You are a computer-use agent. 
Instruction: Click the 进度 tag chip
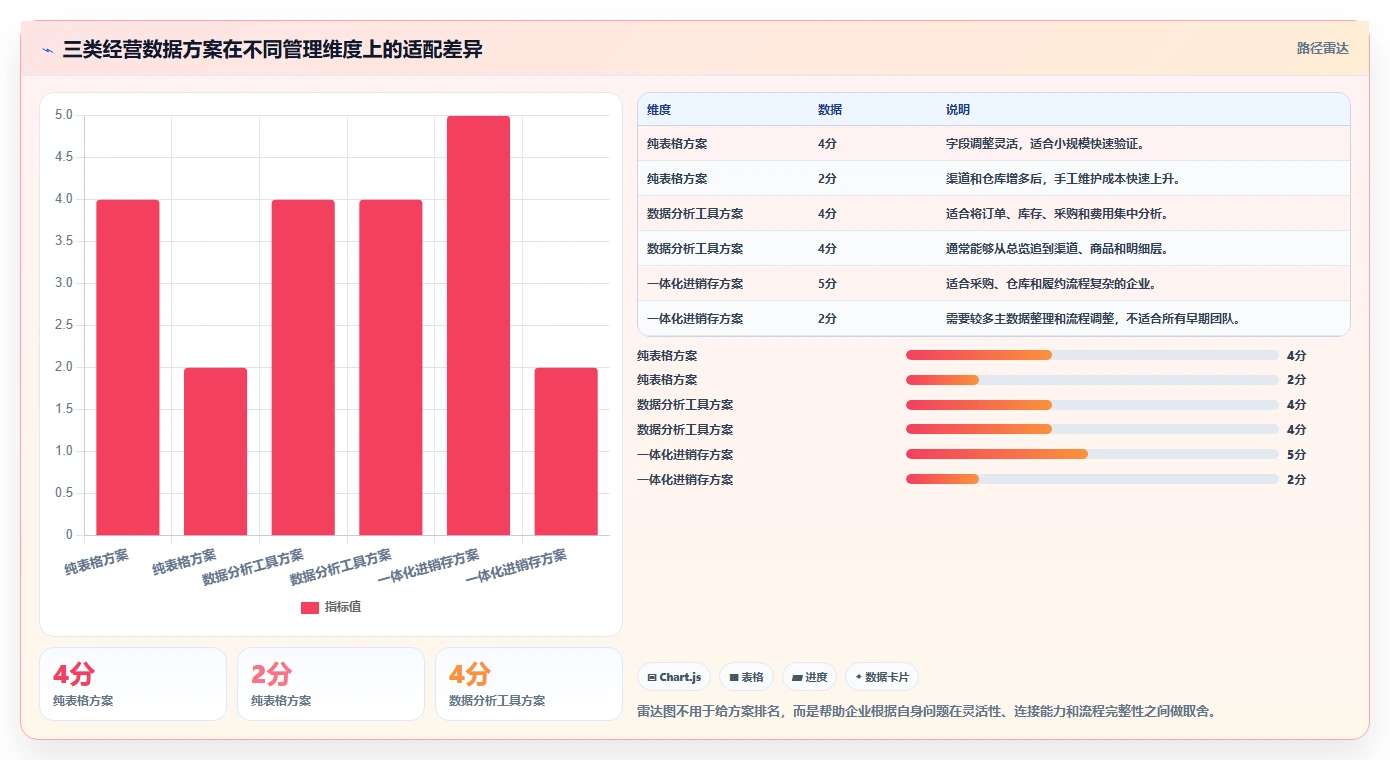coord(810,677)
